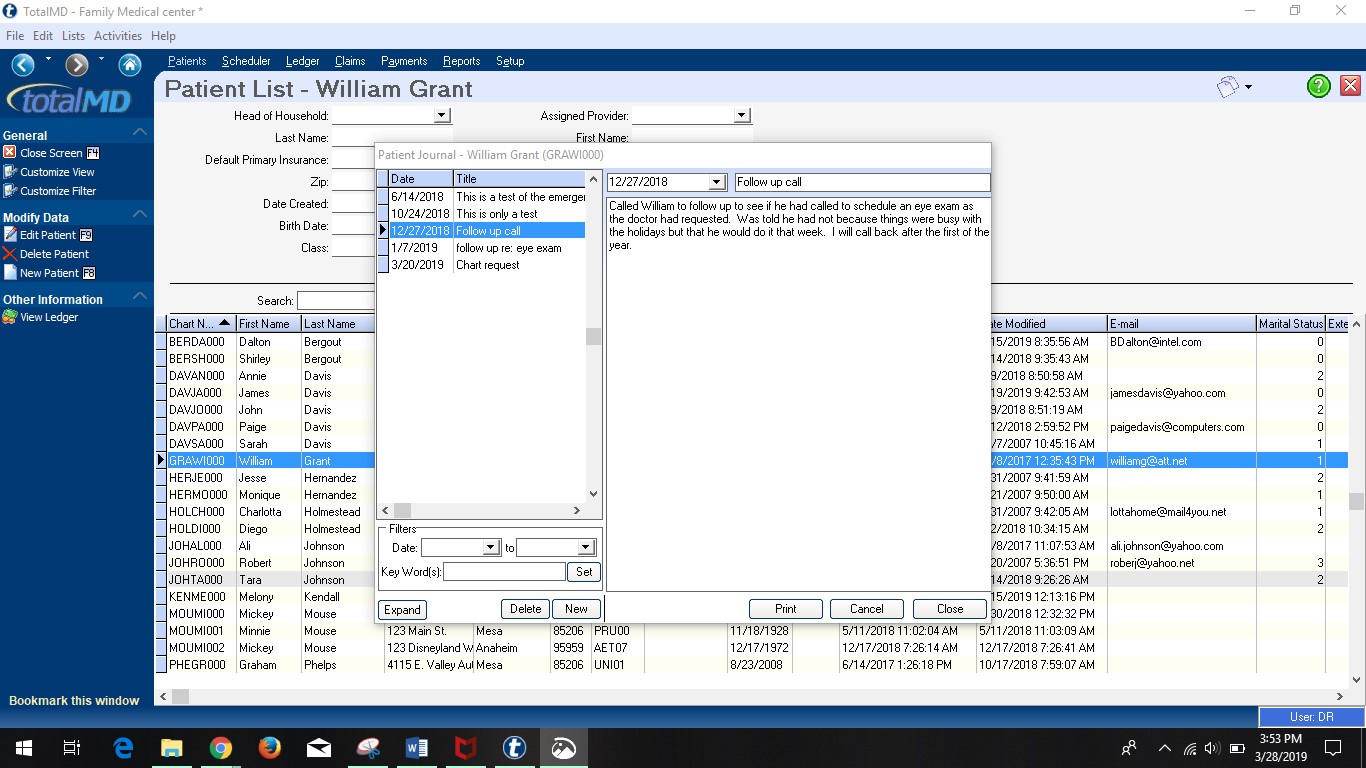Select journal entry 10/24/2018 This is only a test
The height and width of the screenshot is (768, 1366).
pyautogui.click(x=481, y=214)
